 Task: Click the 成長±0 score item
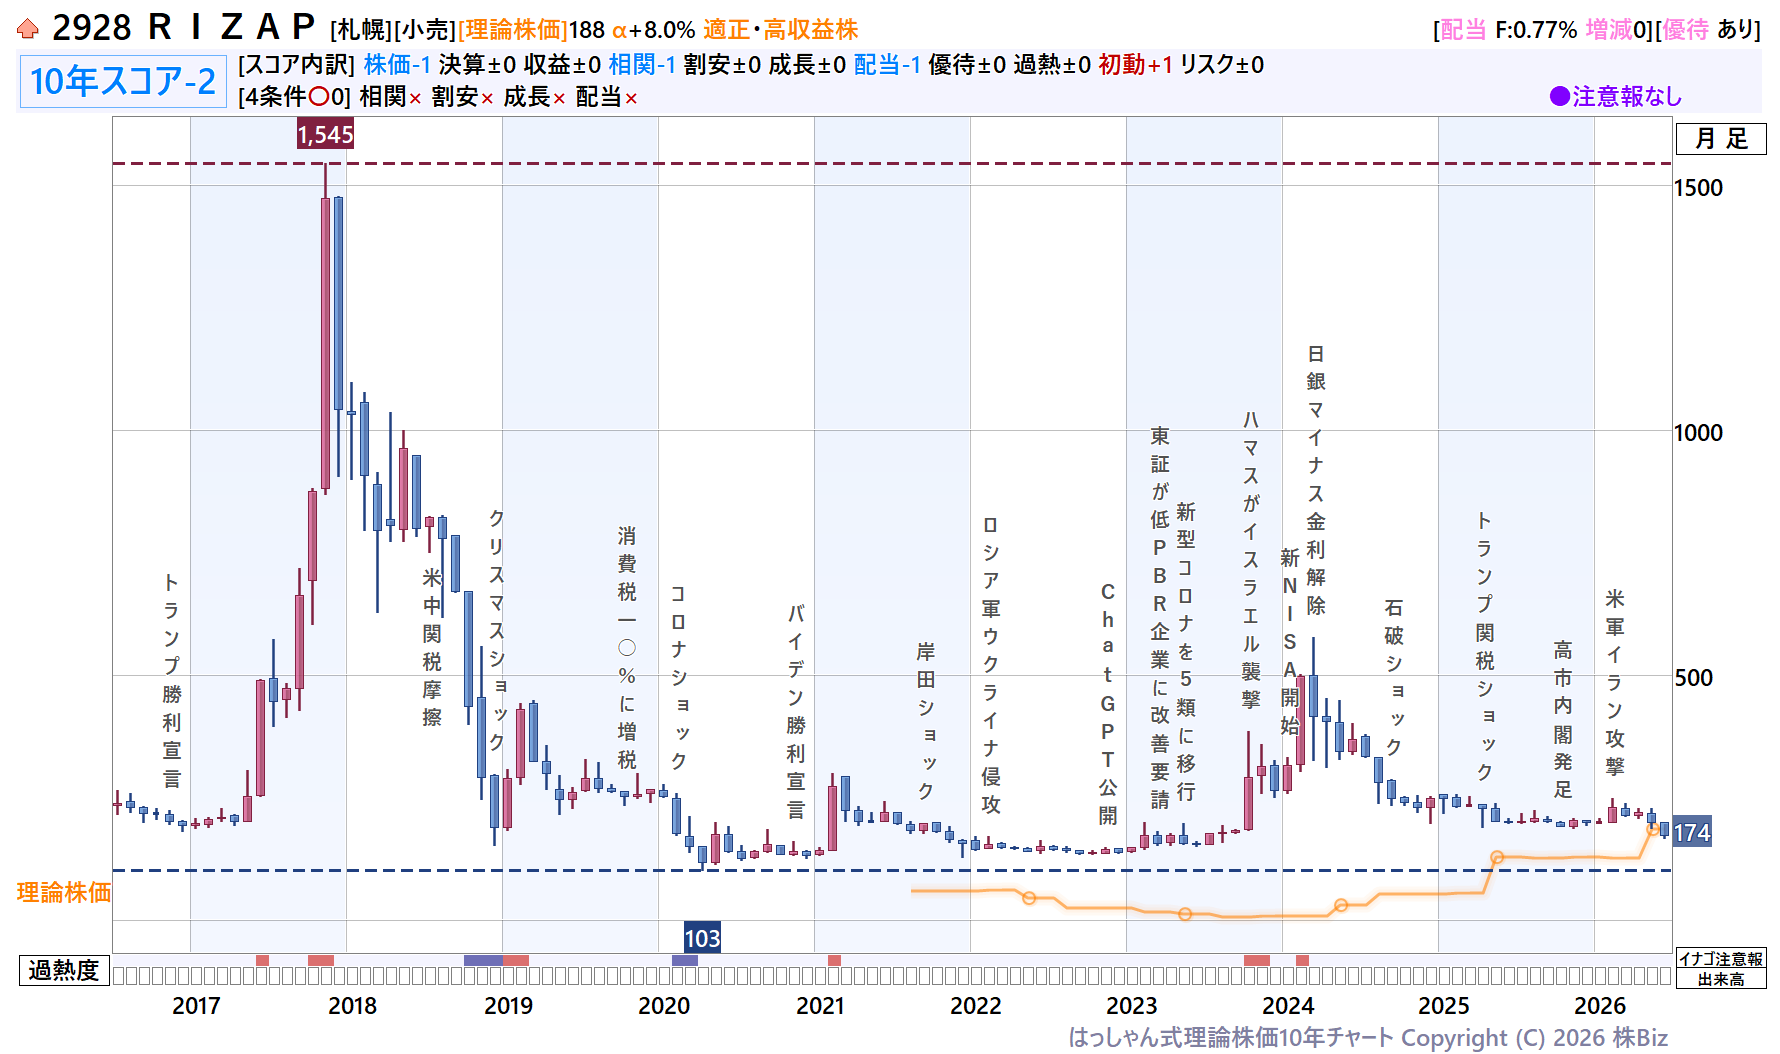(807, 65)
